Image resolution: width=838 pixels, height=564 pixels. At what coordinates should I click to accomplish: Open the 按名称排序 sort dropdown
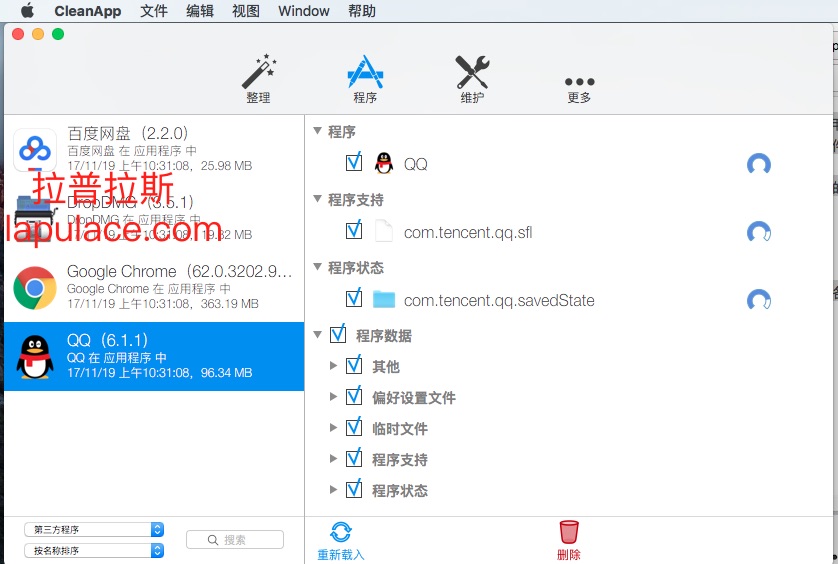94,550
